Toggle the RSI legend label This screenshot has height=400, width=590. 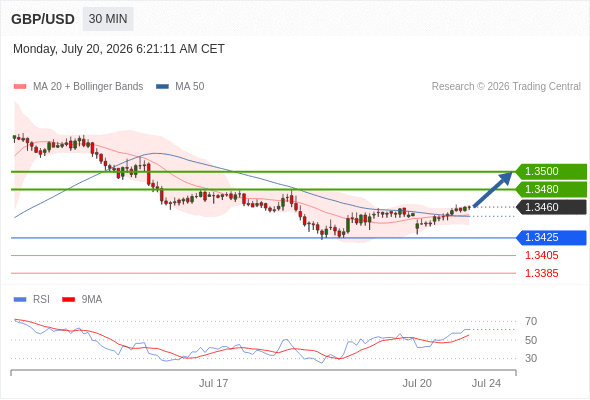point(41,300)
